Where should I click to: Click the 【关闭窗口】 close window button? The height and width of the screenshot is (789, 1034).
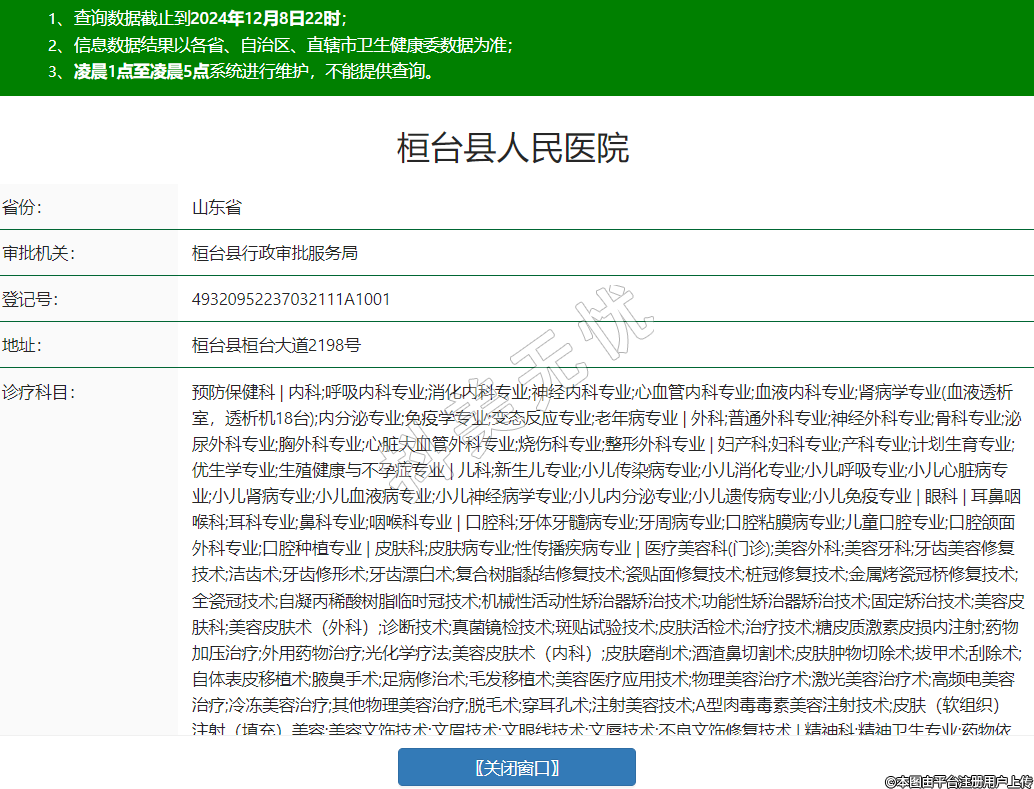pos(516,767)
